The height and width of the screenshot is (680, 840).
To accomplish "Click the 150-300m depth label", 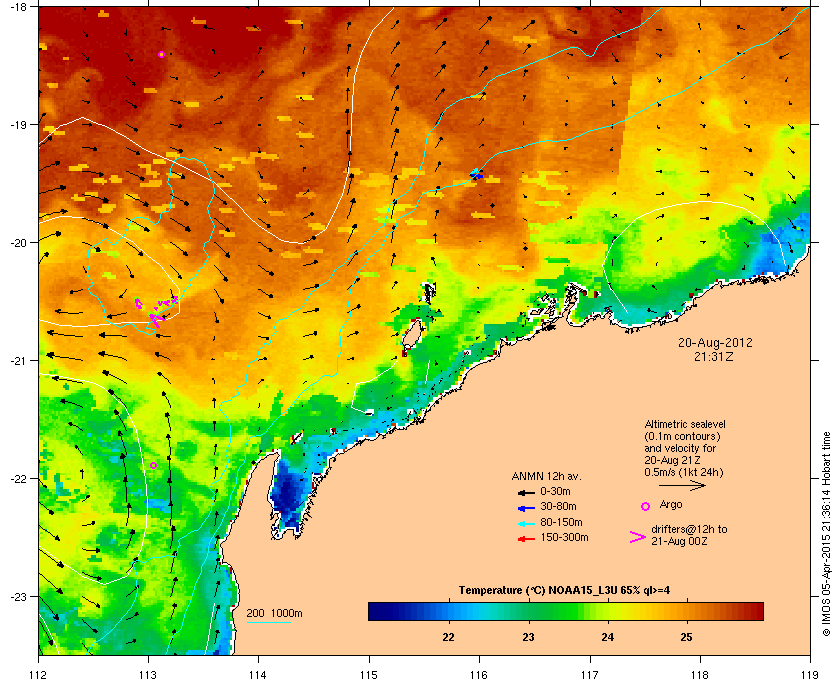I will click(x=564, y=537).
